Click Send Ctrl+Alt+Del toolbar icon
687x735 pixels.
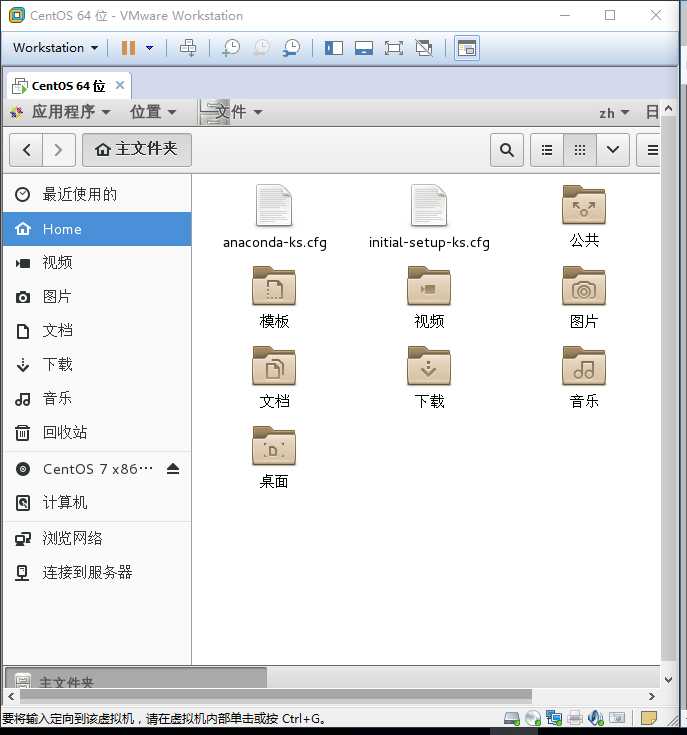click(x=188, y=48)
